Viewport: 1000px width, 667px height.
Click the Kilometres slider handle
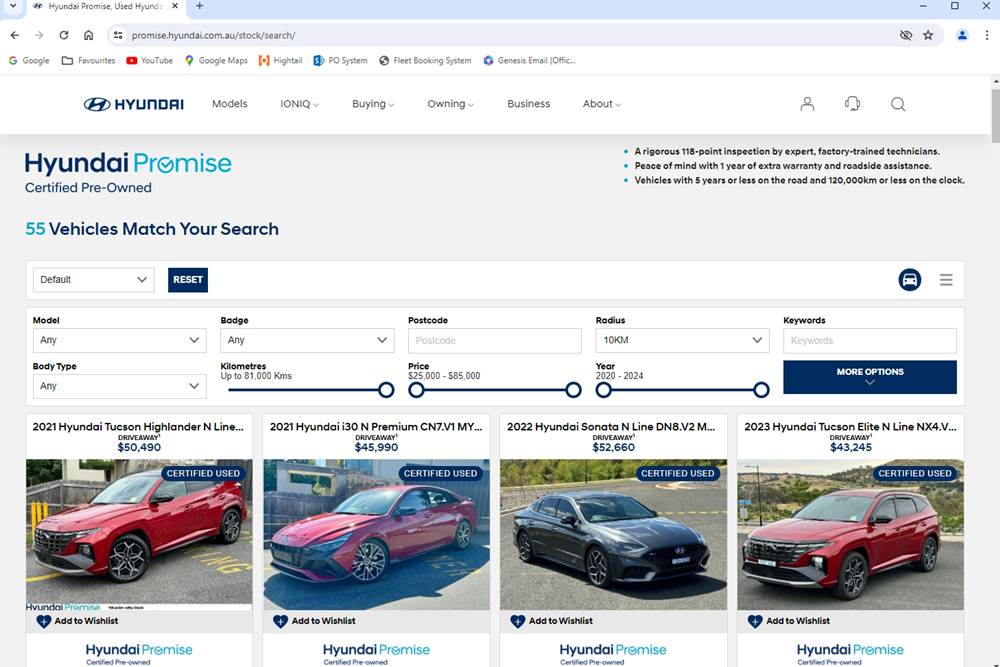point(386,390)
